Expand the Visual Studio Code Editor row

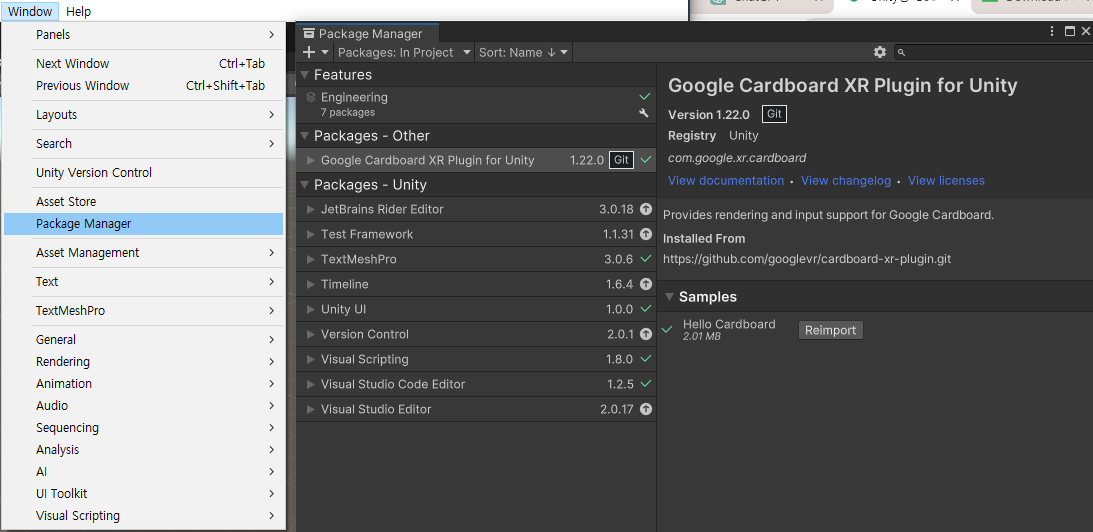[311, 384]
